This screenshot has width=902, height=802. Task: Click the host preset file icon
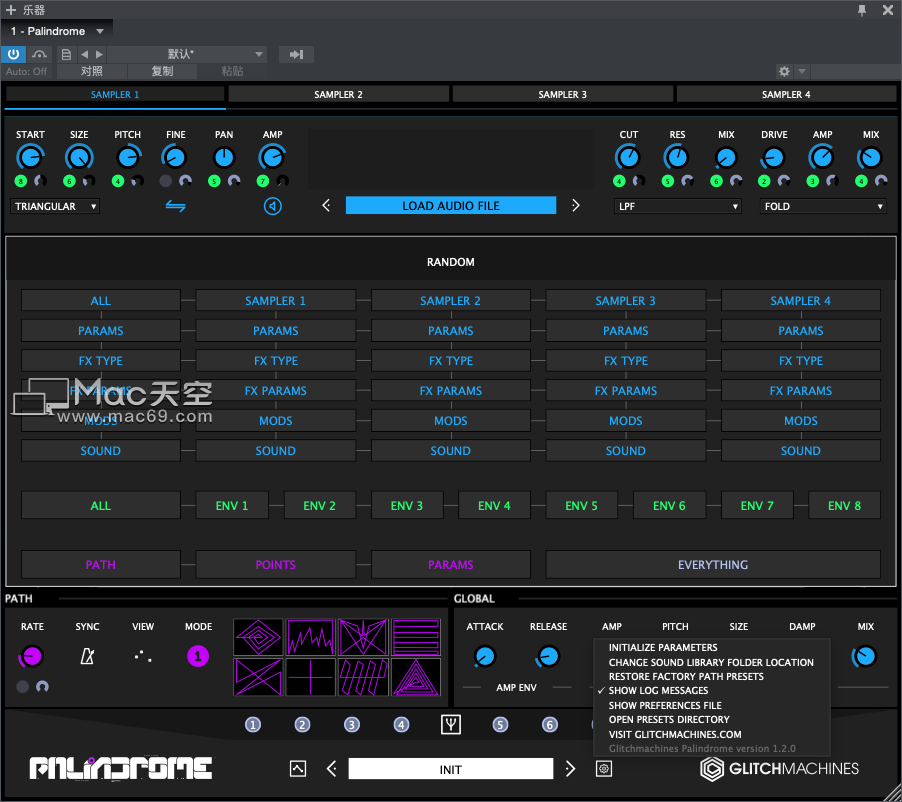(66, 54)
